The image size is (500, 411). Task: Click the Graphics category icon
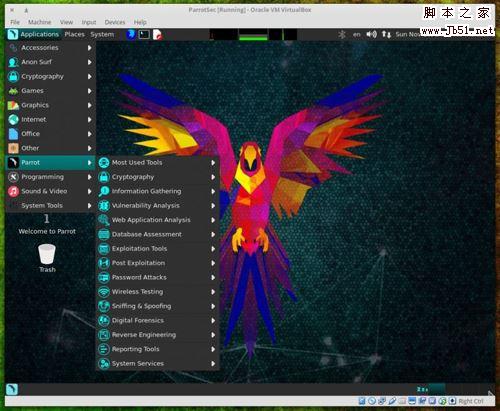[x=13, y=105]
